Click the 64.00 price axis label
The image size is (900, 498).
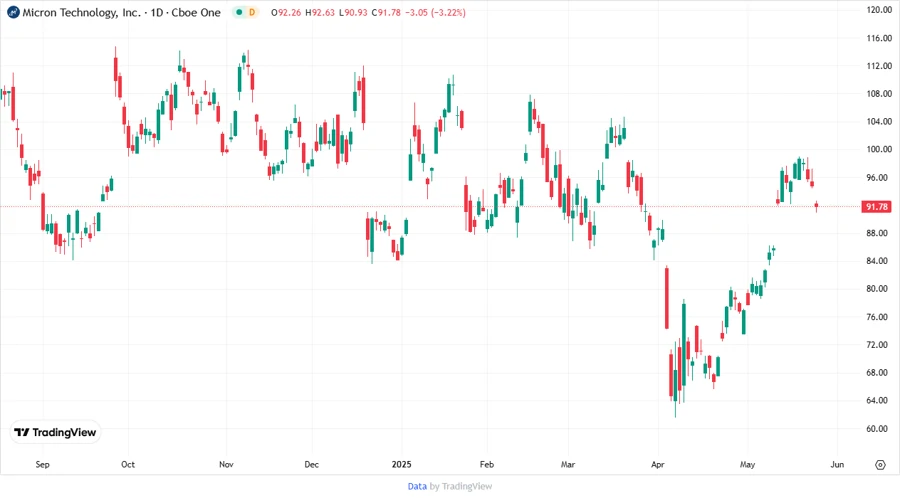click(879, 400)
